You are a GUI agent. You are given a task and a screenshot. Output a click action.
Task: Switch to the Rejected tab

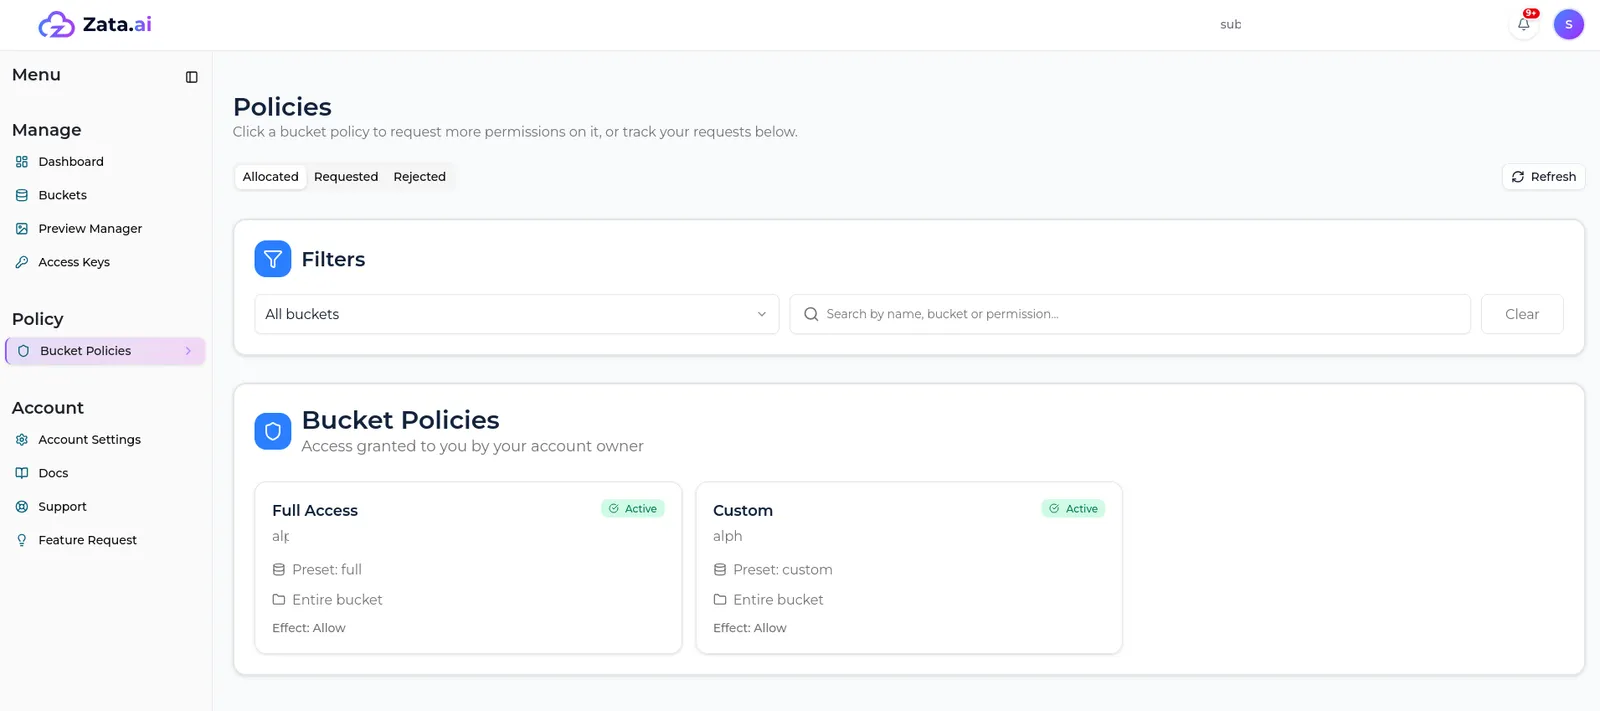coord(420,177)
